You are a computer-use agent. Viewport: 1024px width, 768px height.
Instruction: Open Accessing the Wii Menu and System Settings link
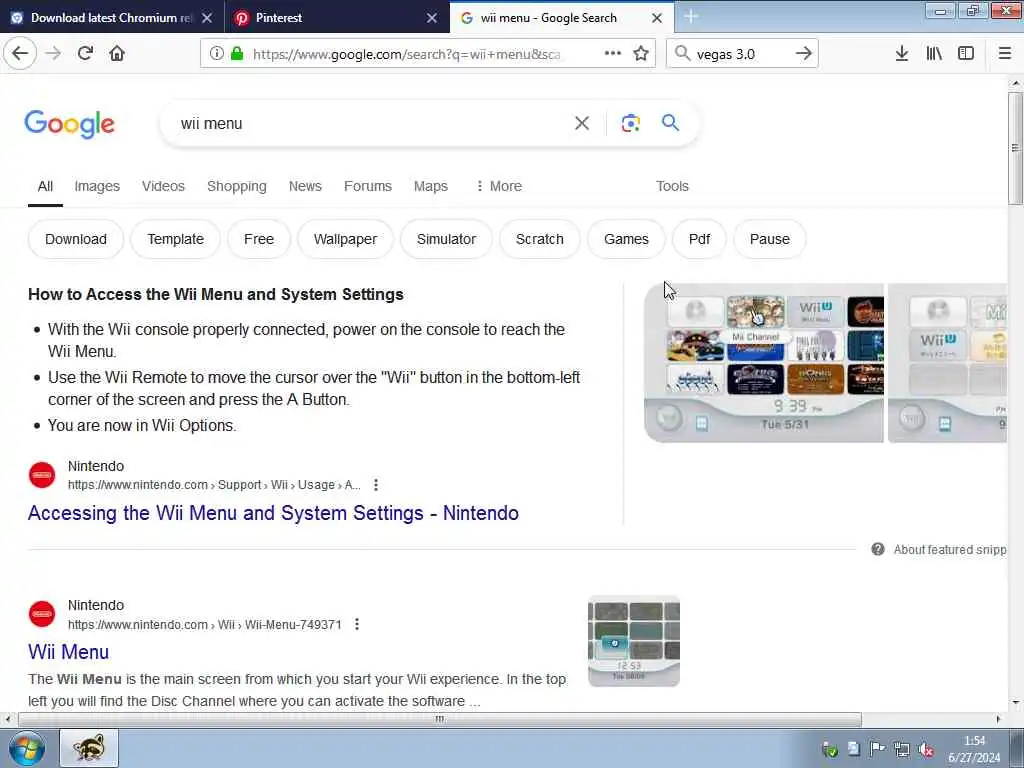coord(273,513)
